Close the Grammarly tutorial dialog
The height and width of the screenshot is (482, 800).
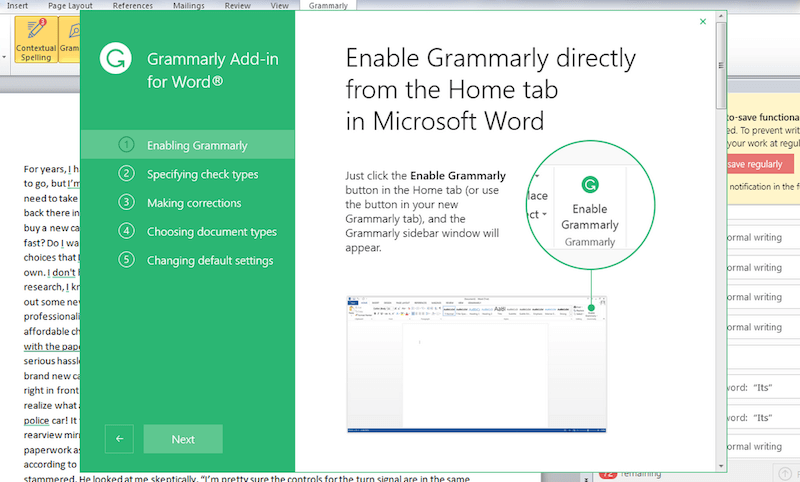pos(703,21)
